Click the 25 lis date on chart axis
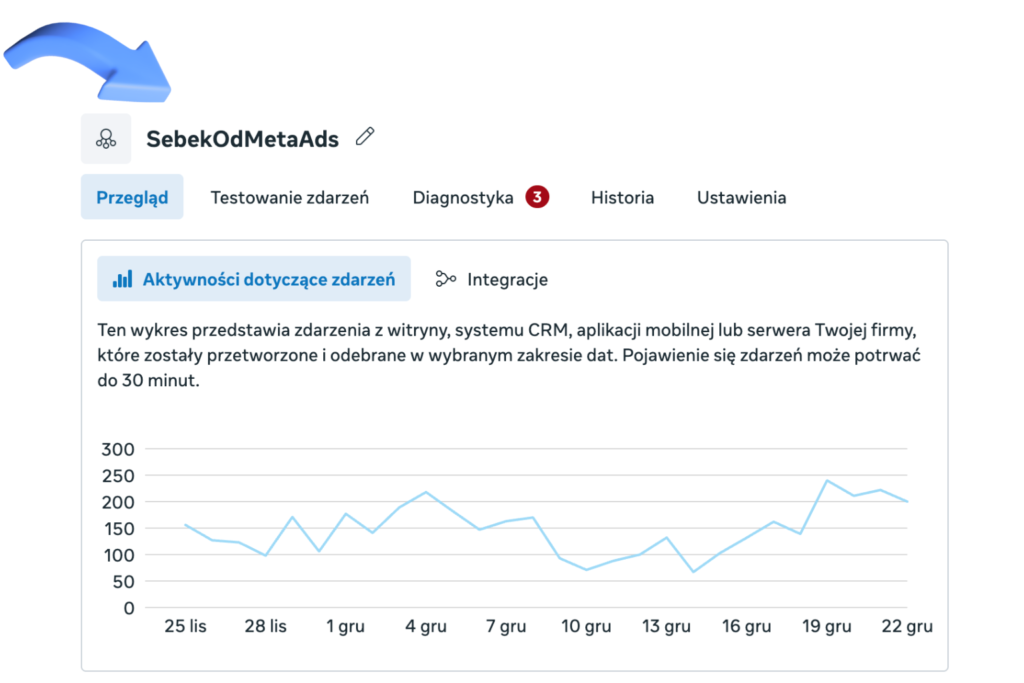 (185, 627)
